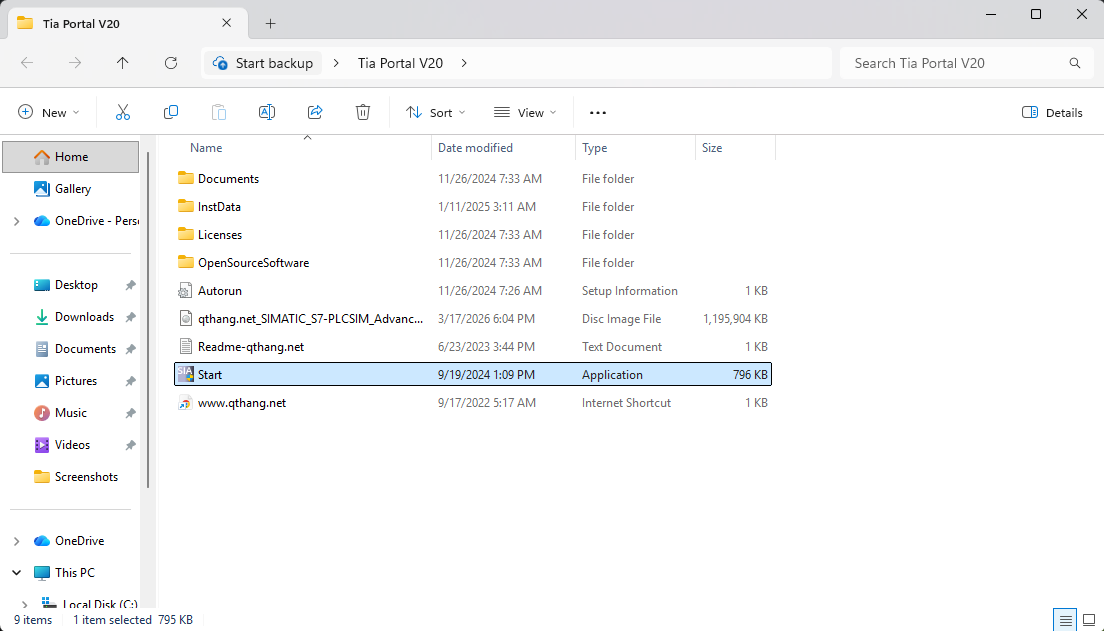Expand the OneDrive - Personal tree node
This screenshot has width=1104, height=631.
16,221
